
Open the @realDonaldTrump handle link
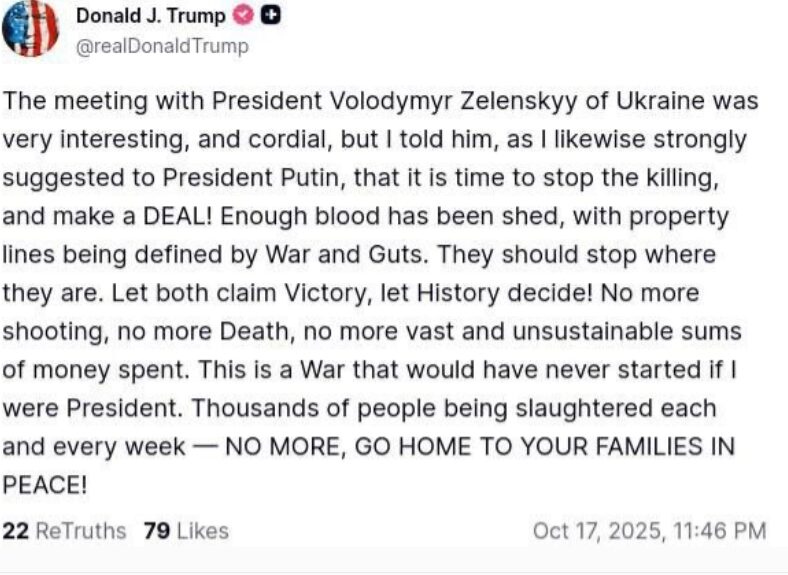click(x=163, y=46)
